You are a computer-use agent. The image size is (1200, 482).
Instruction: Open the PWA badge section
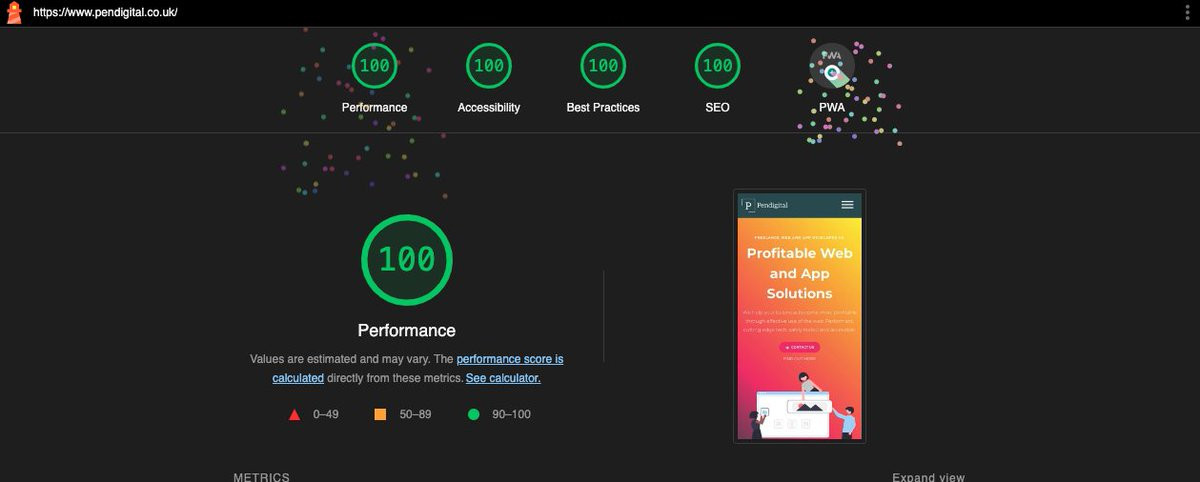(832, 79)
